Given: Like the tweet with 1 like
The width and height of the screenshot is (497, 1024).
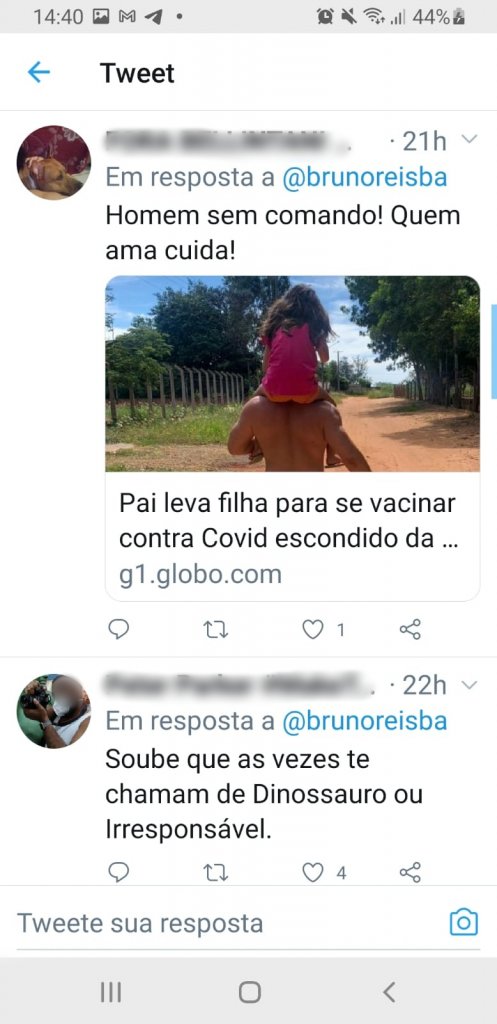Looking at the screenshot, I should click(x=313, y=630).
